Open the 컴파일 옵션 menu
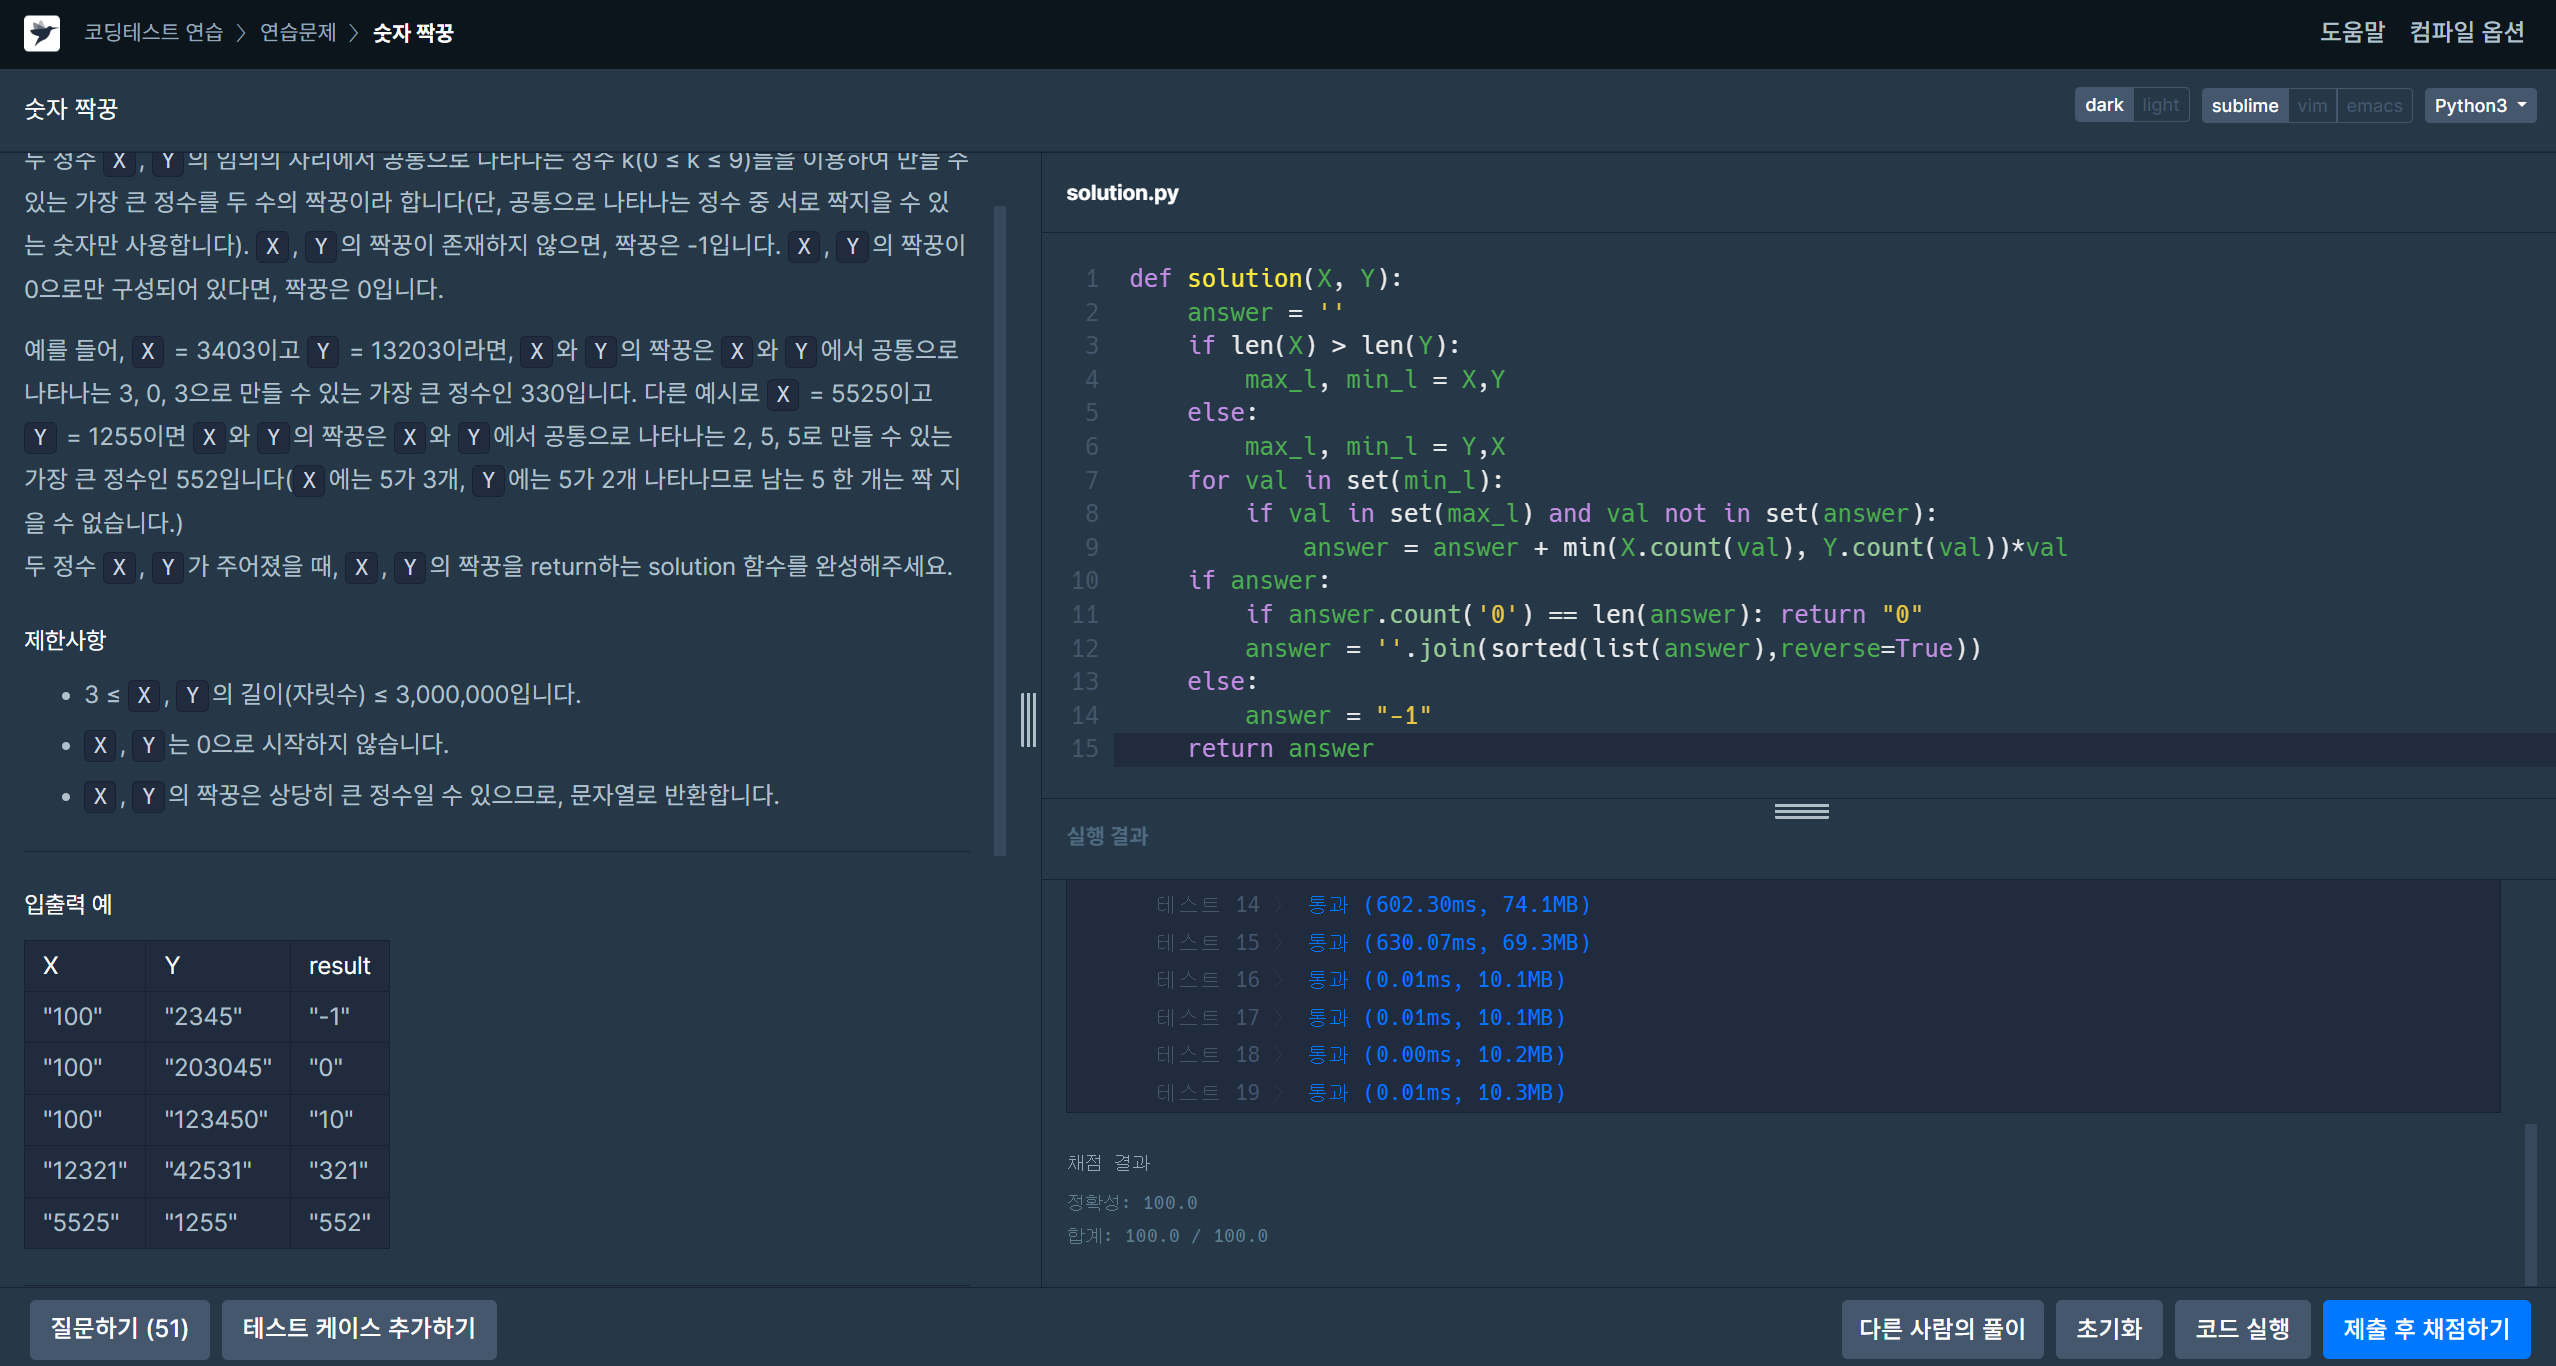Image resolution: width=2556 pixels, height=1366 pixels. [2466, 32]
